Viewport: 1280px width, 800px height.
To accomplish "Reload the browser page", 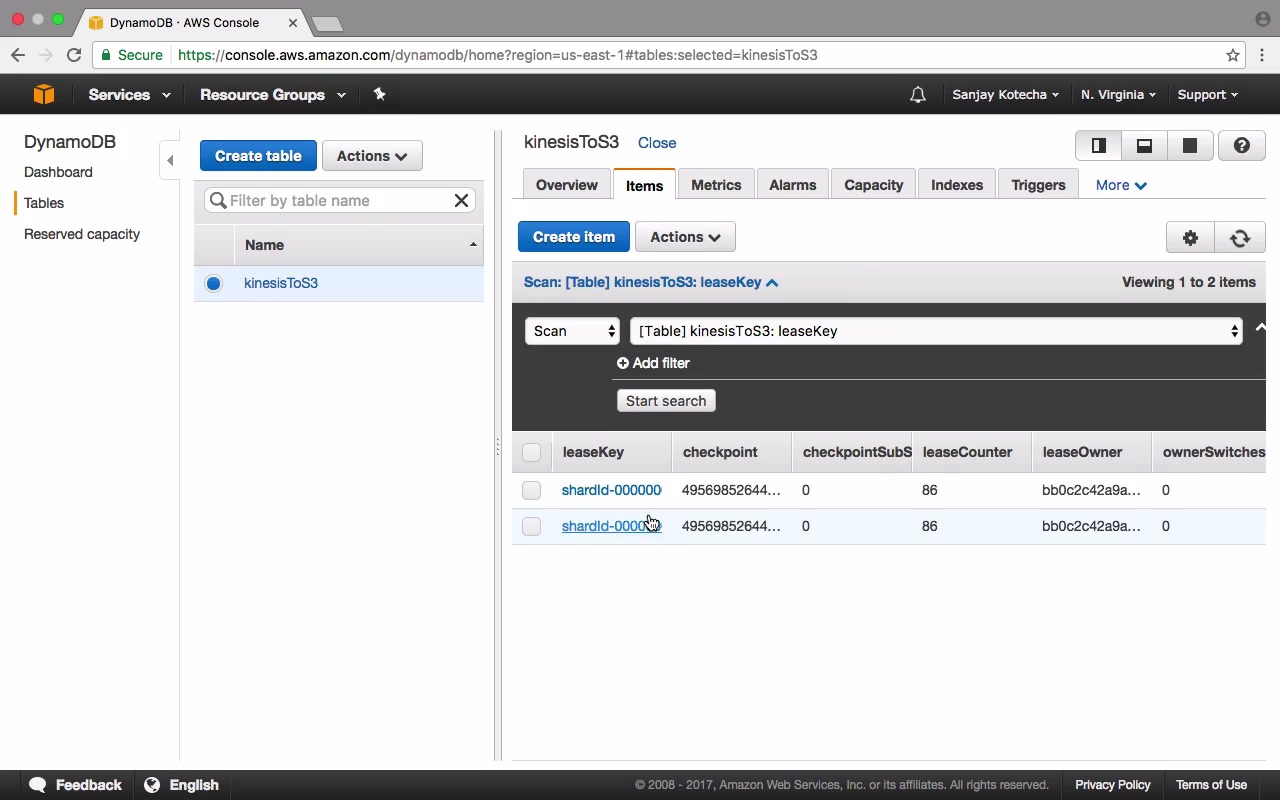I will pos(74,55).
